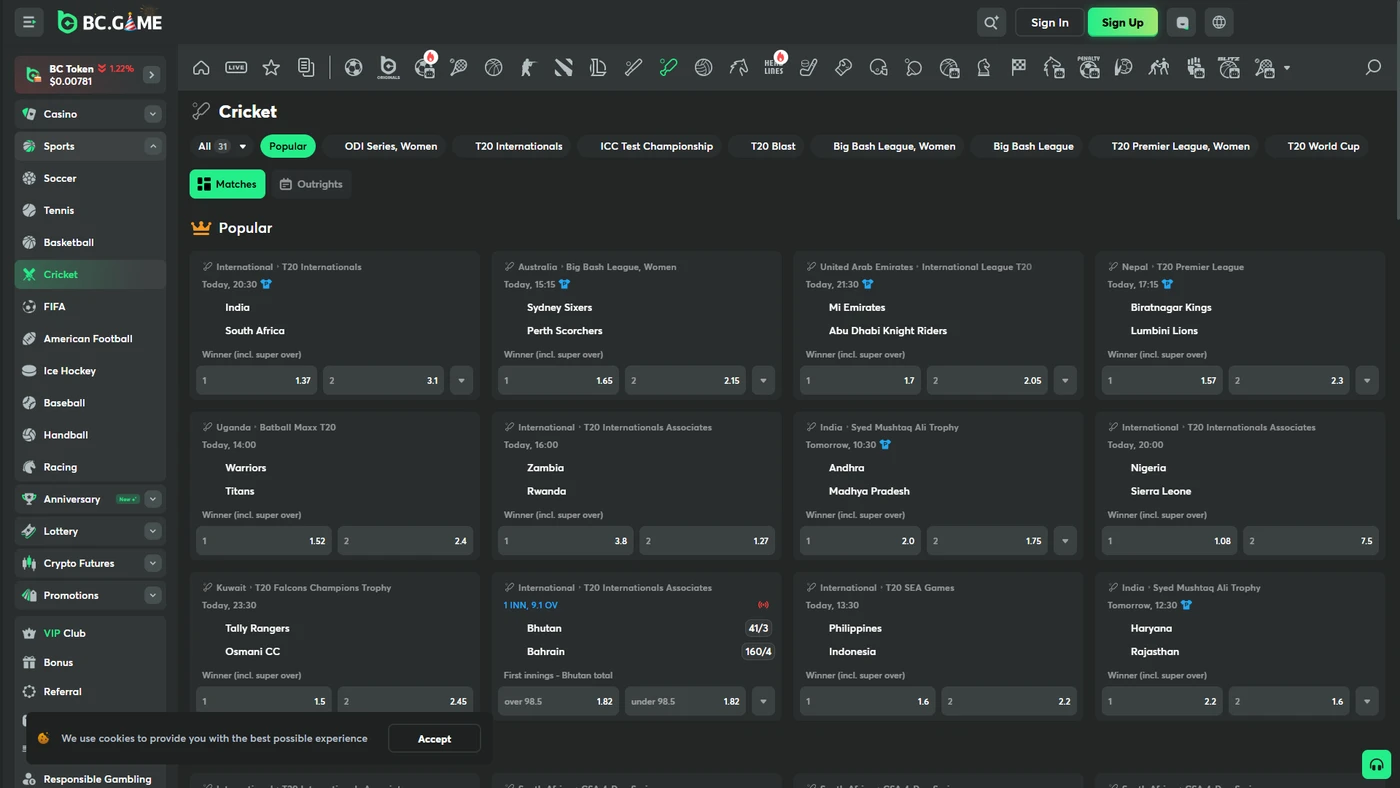Select Big Bash League filter tab

(1033, 146)
